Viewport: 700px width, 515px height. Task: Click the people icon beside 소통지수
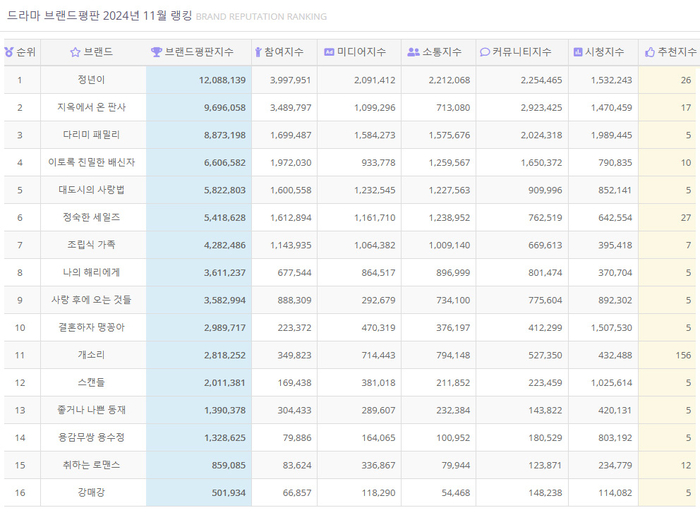pyautogui.click(x=413, y=52)
